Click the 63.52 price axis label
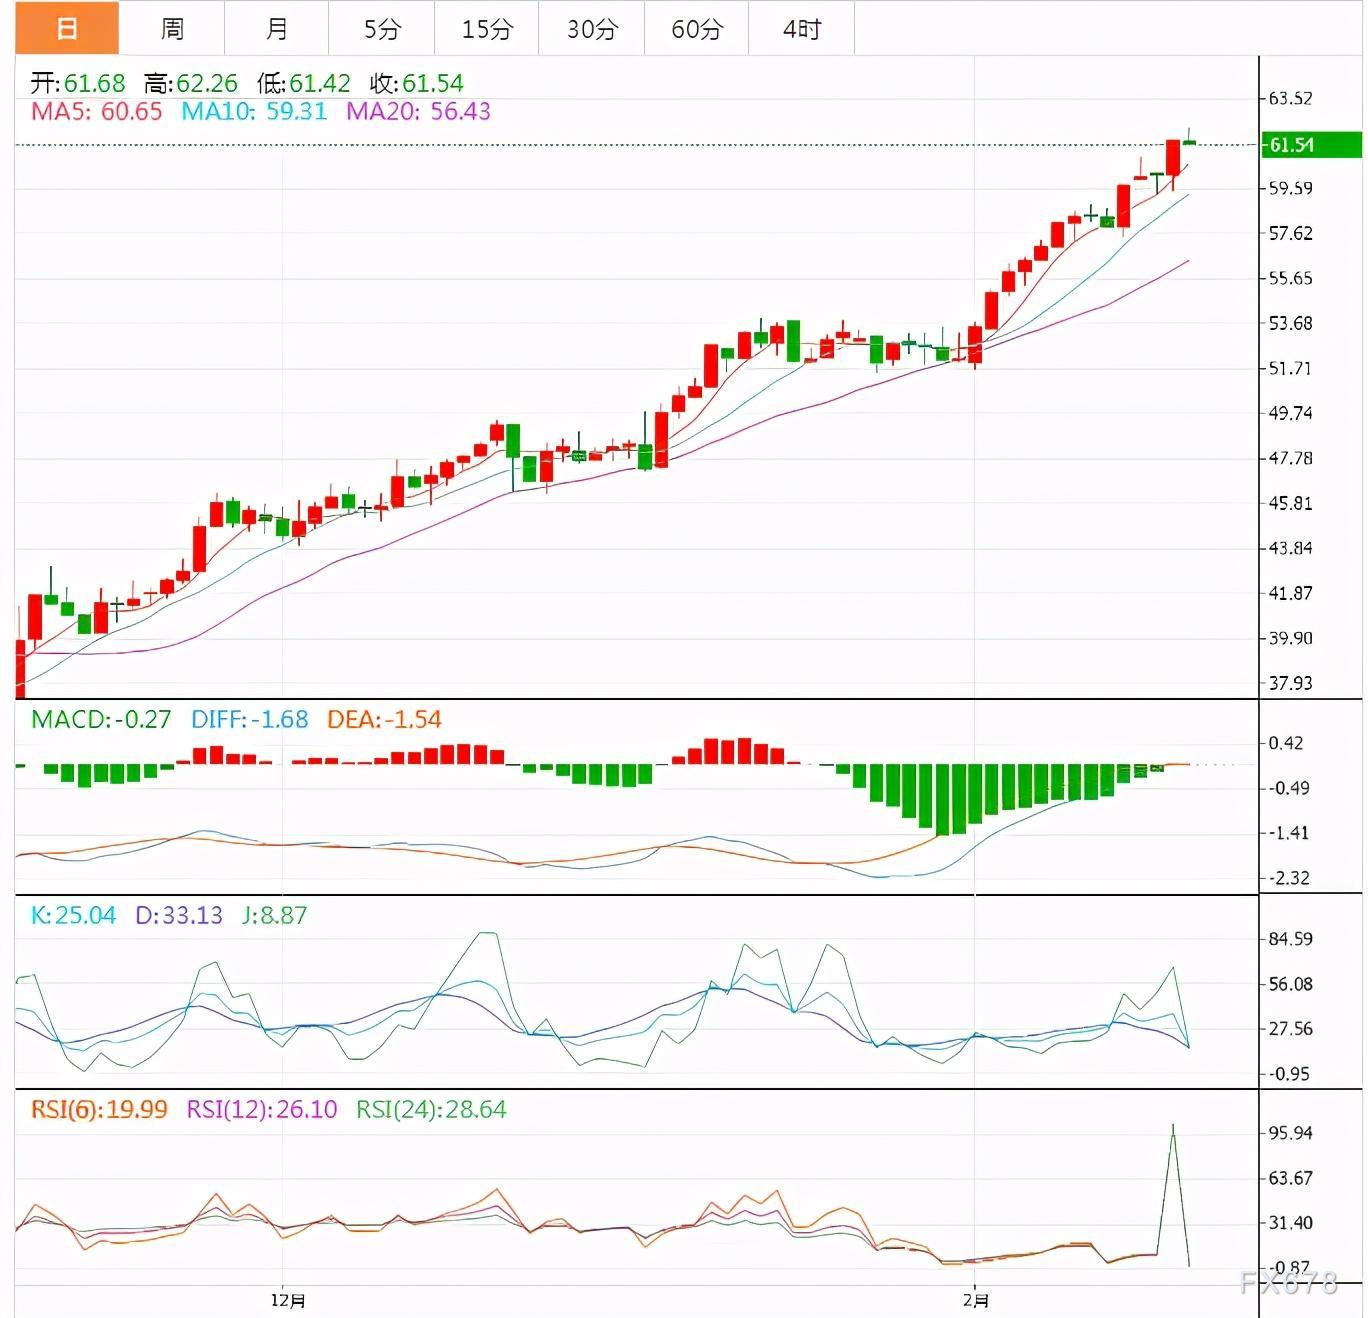The image size is (1368, 1318). (x=1291, y=98)
